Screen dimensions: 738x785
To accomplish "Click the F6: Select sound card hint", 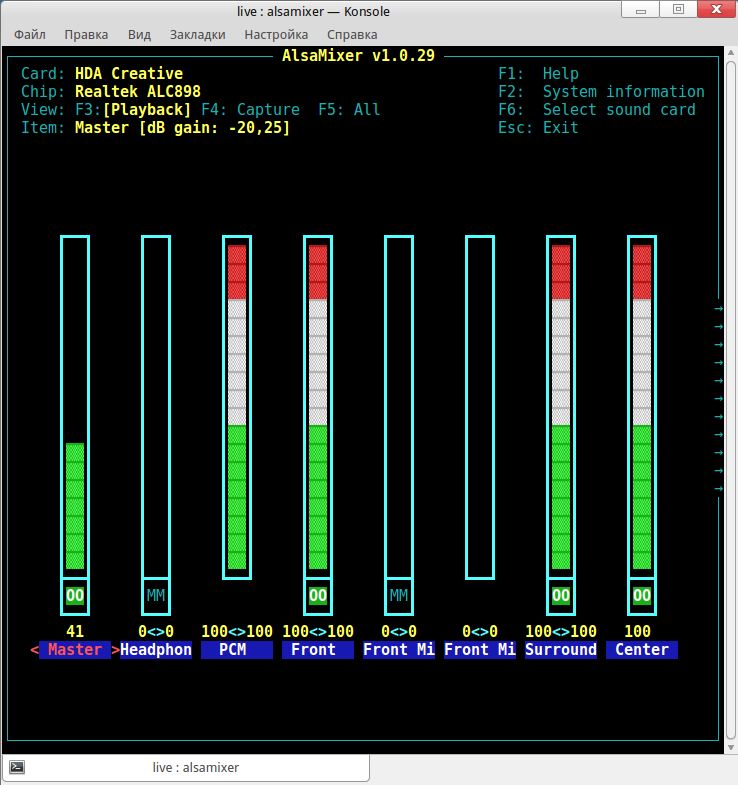I will [x=597, y=110].
